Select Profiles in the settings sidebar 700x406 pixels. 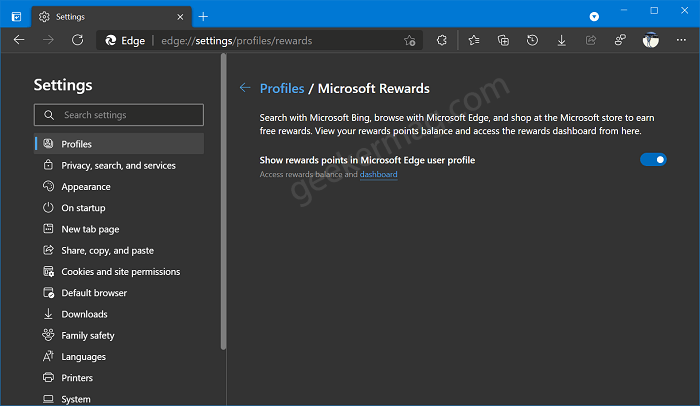point(119,144)
